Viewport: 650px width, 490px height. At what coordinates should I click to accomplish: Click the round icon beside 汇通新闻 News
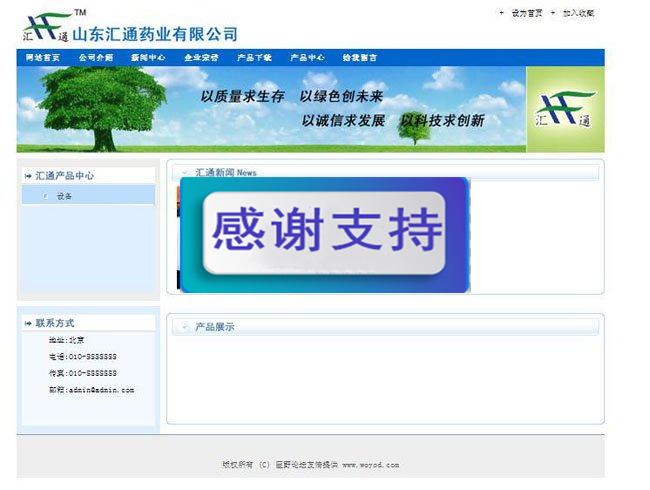(x=185, y=172)
